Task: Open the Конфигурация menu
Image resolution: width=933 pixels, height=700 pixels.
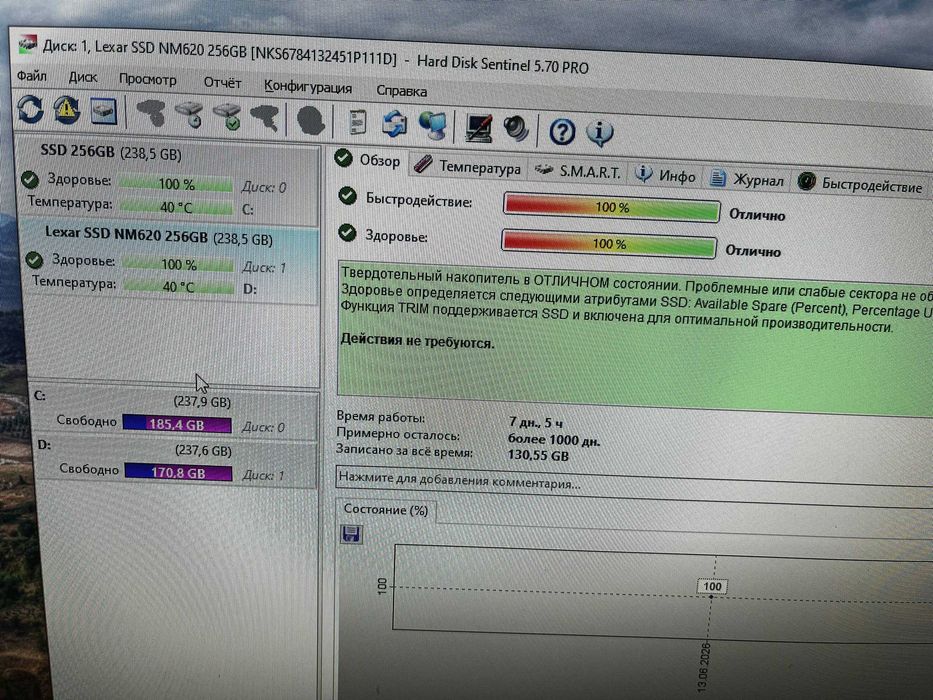Action: [x=308, y=87]
